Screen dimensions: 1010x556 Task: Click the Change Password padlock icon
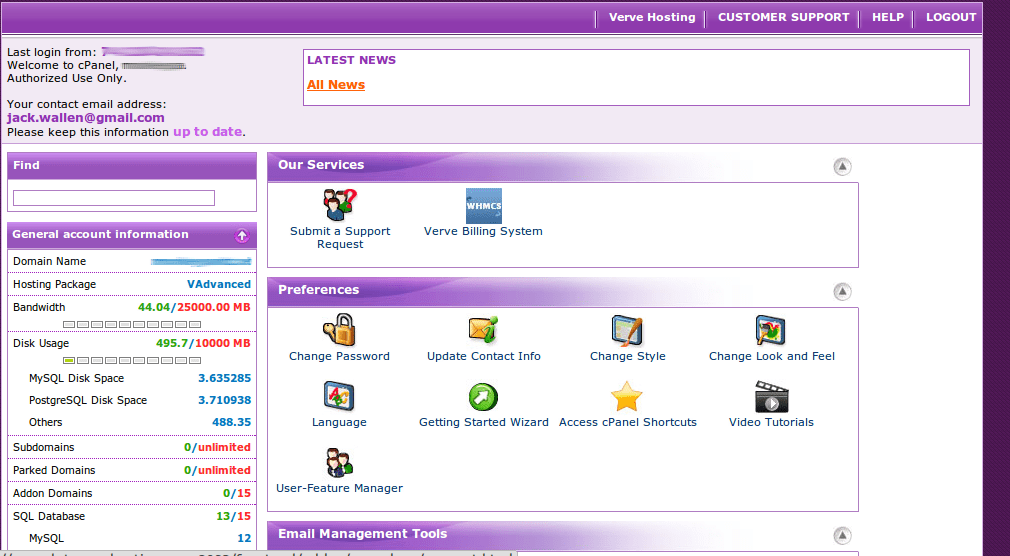point(339,330)
